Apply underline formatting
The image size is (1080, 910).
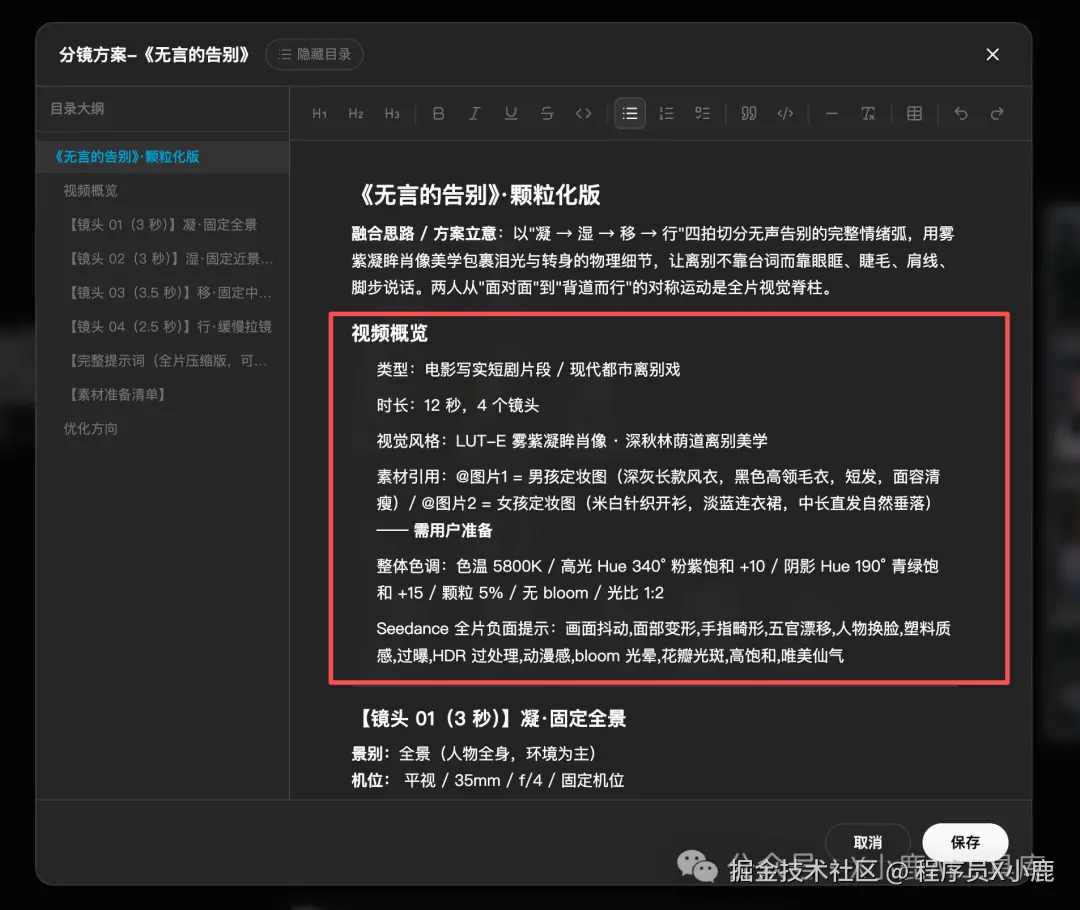[511, 114]
